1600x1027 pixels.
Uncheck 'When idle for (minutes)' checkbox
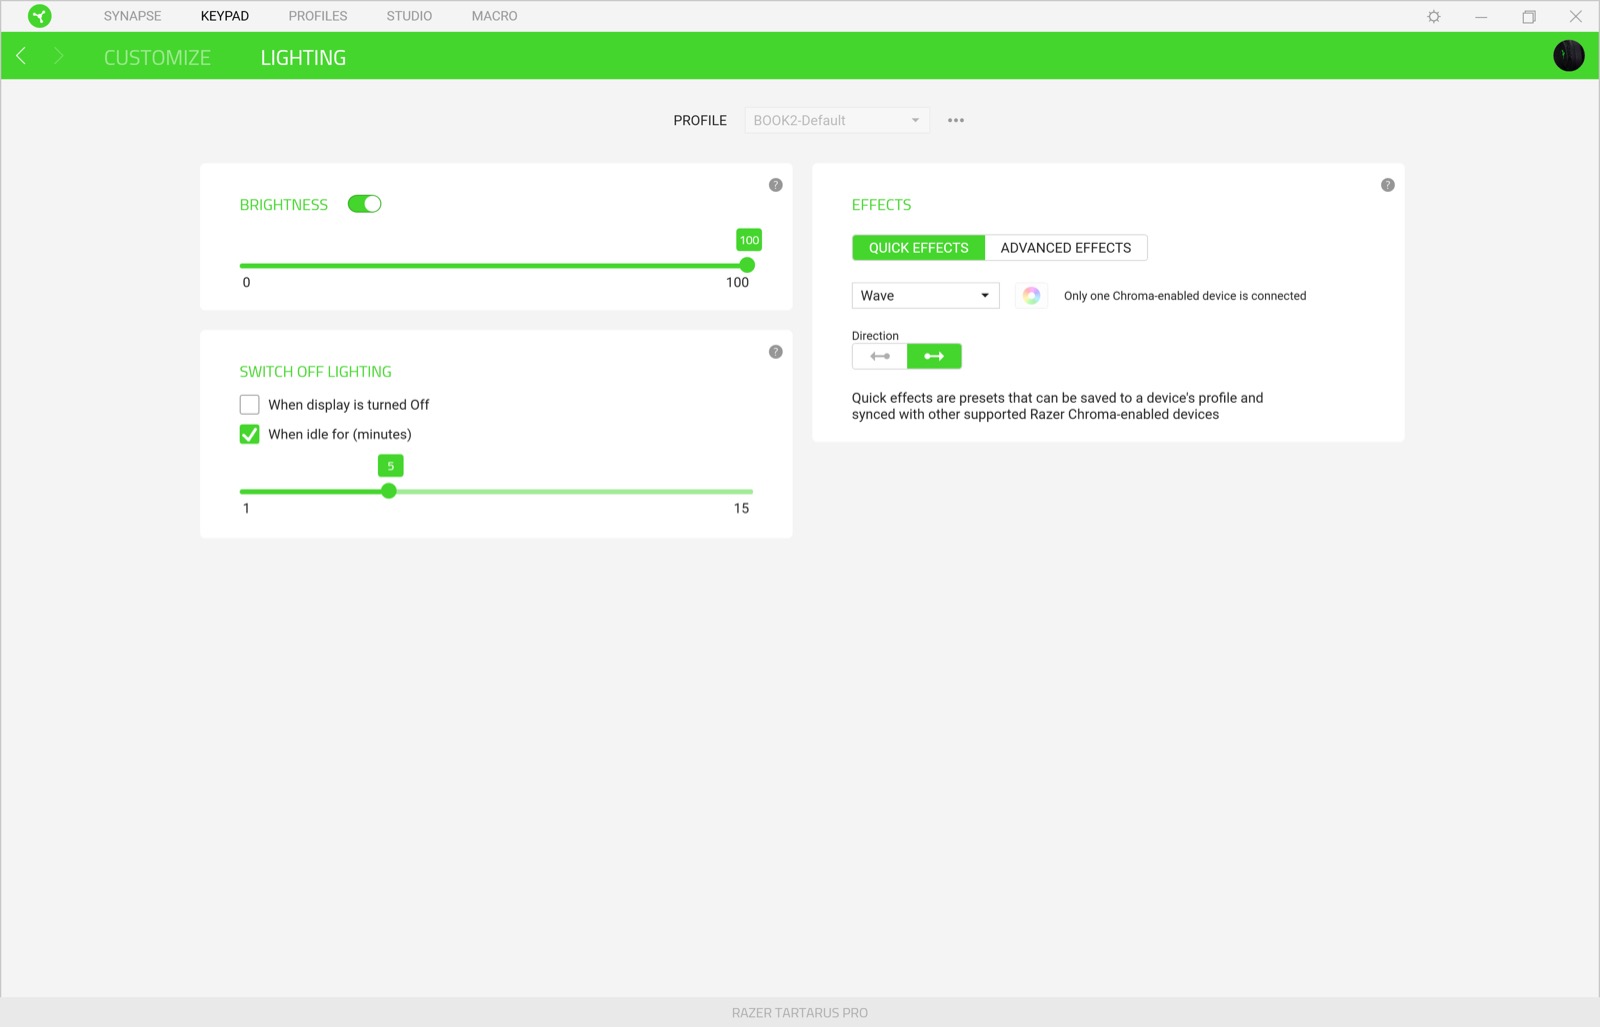click(249, 434)
